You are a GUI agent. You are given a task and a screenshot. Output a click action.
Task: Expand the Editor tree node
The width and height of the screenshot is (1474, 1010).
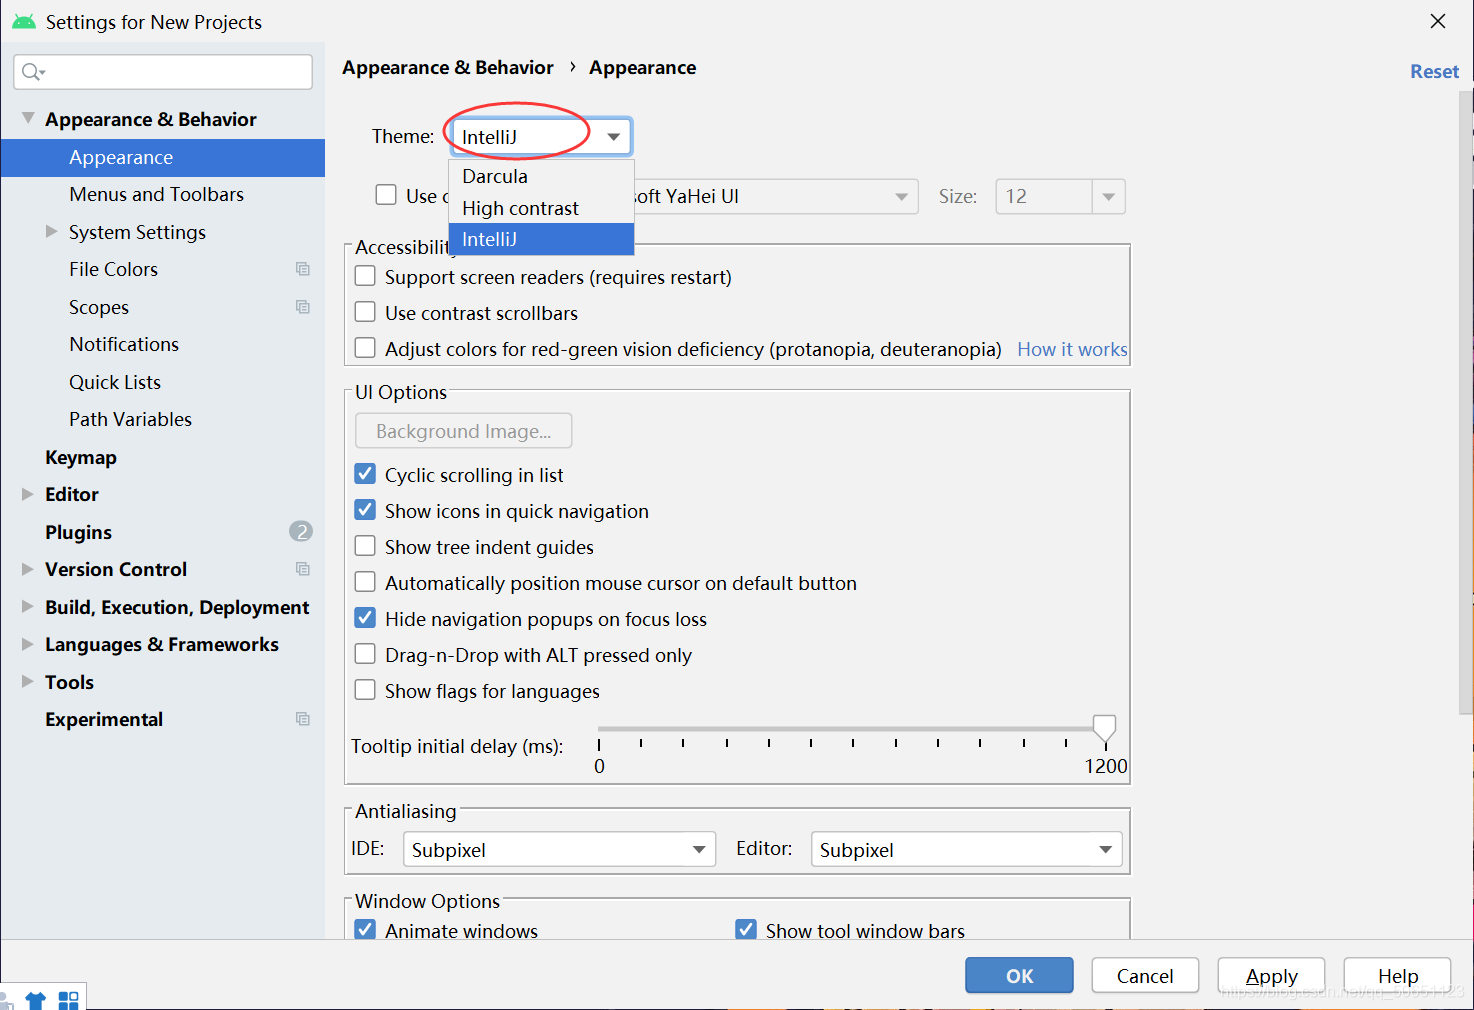pyautogui.click(x=27, y=494)
